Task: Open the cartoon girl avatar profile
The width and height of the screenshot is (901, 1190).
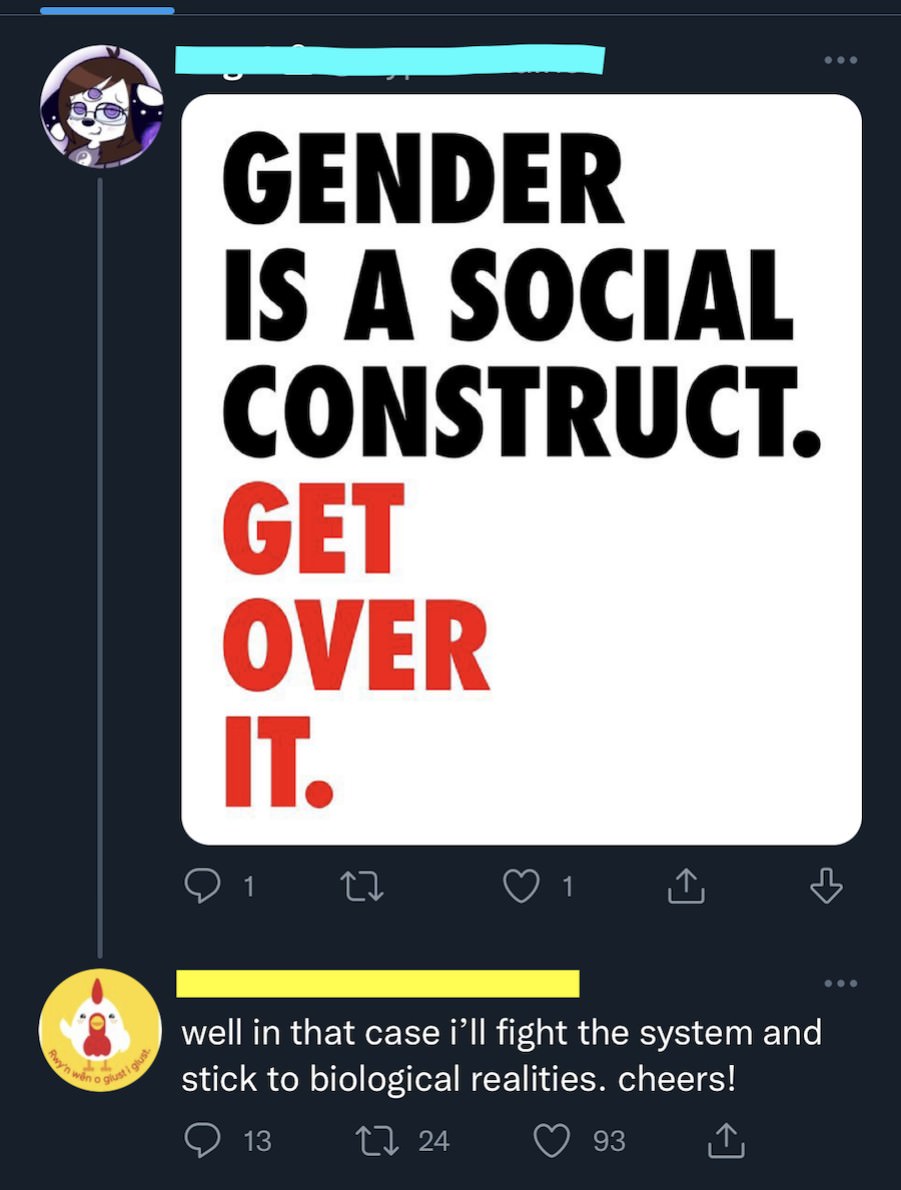Action: click(x=101, y=107)
